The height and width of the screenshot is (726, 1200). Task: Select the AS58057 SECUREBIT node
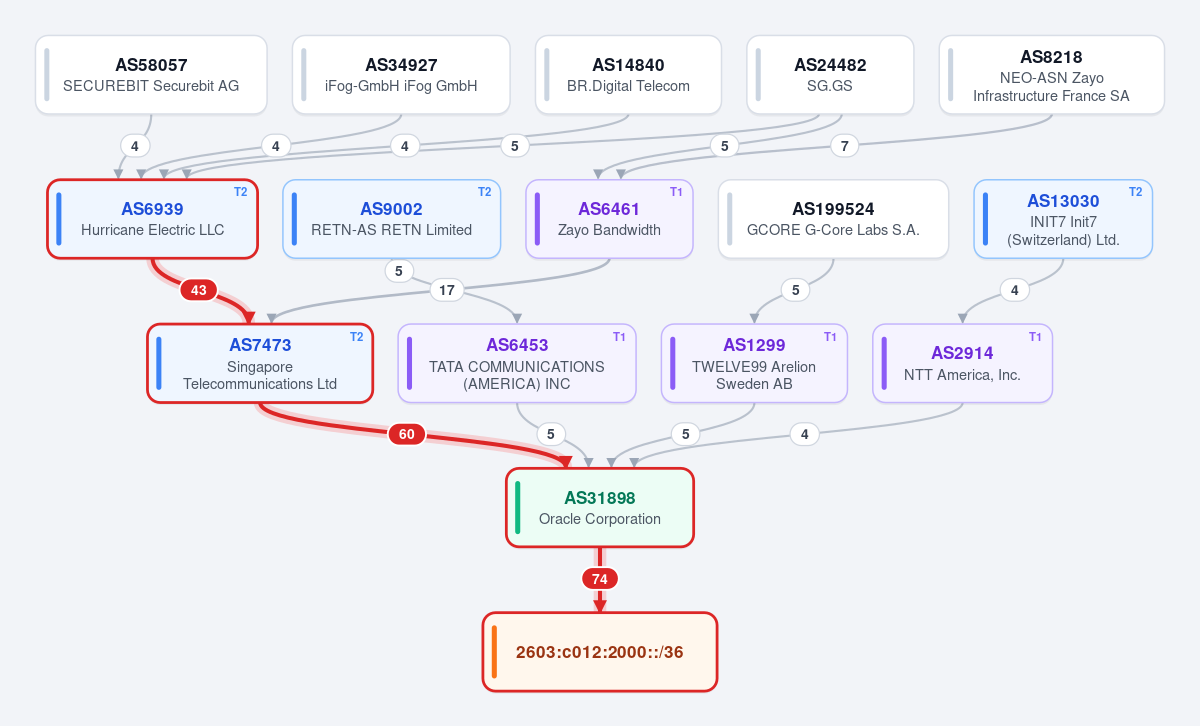click(151, 75)
